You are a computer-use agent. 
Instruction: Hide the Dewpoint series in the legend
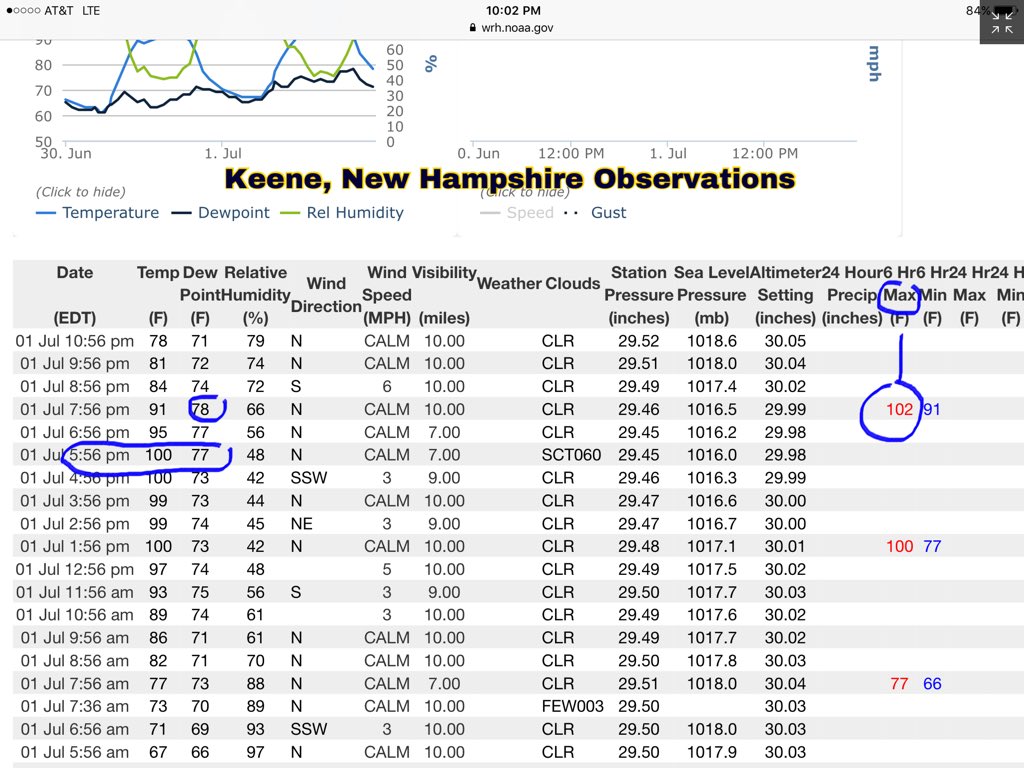220,213
